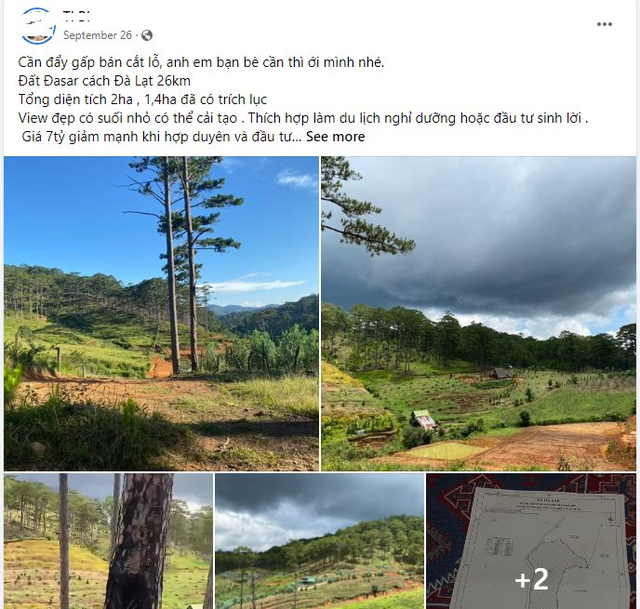Expand post text with See more
Image resolution: width=640 pixels, height=609 pixels.
[335, 137]
